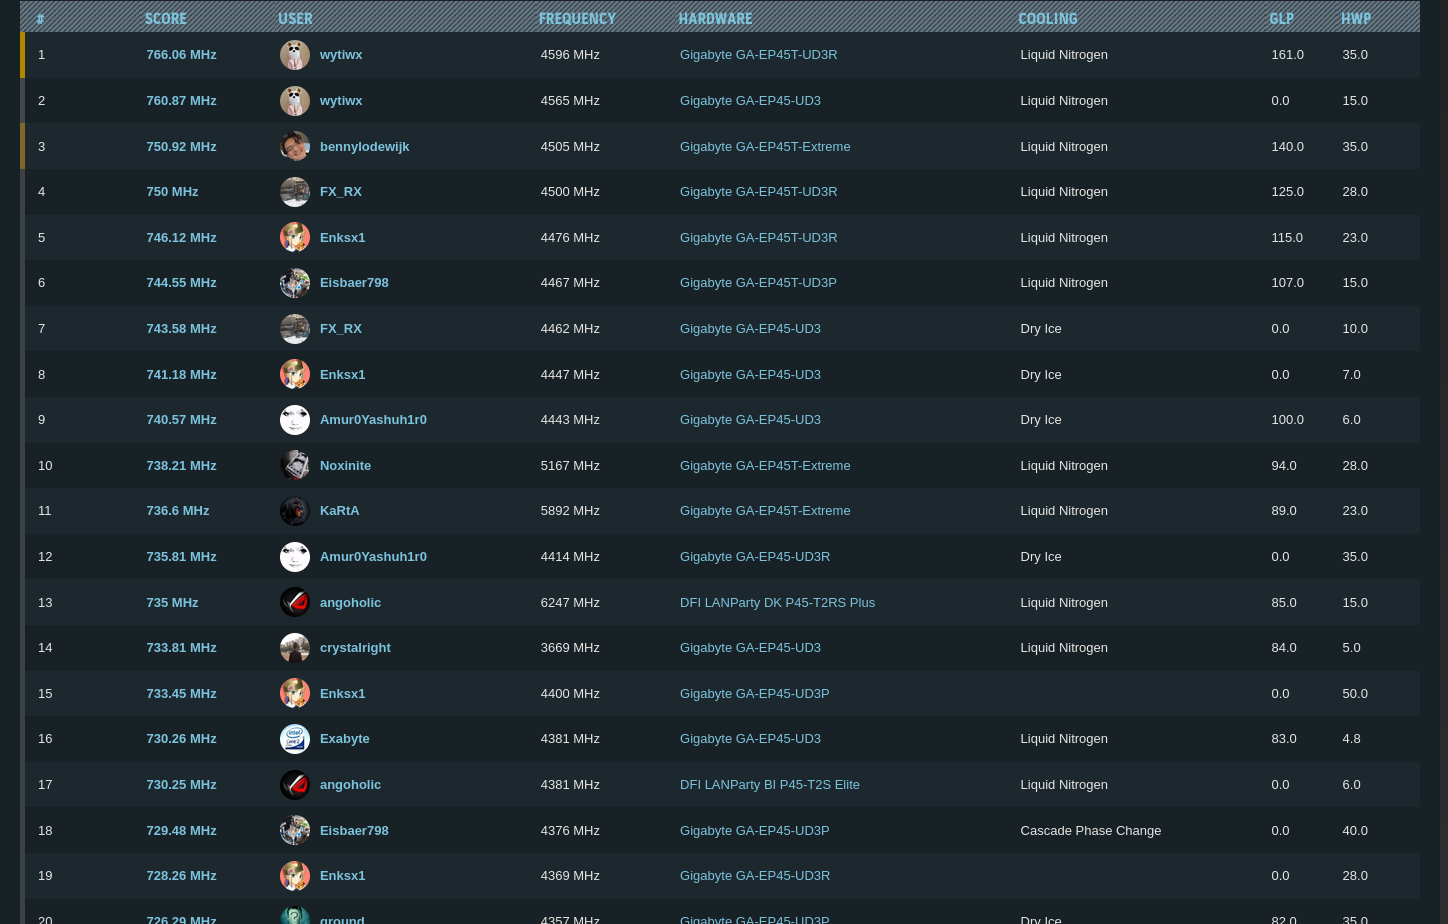Open Gigabyte GA-EP45-UD3P hardware in rank 15
The height and width of the screenshot is (924, 1448).
[754, 694]
